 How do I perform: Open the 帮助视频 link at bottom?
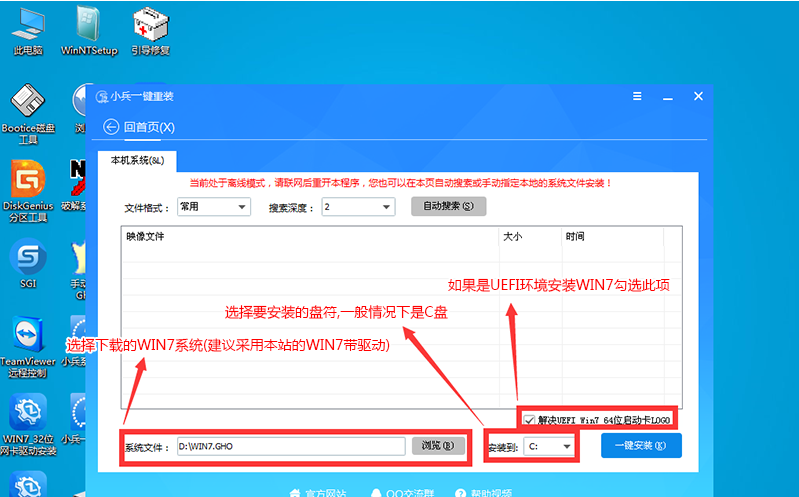[484, 493]
